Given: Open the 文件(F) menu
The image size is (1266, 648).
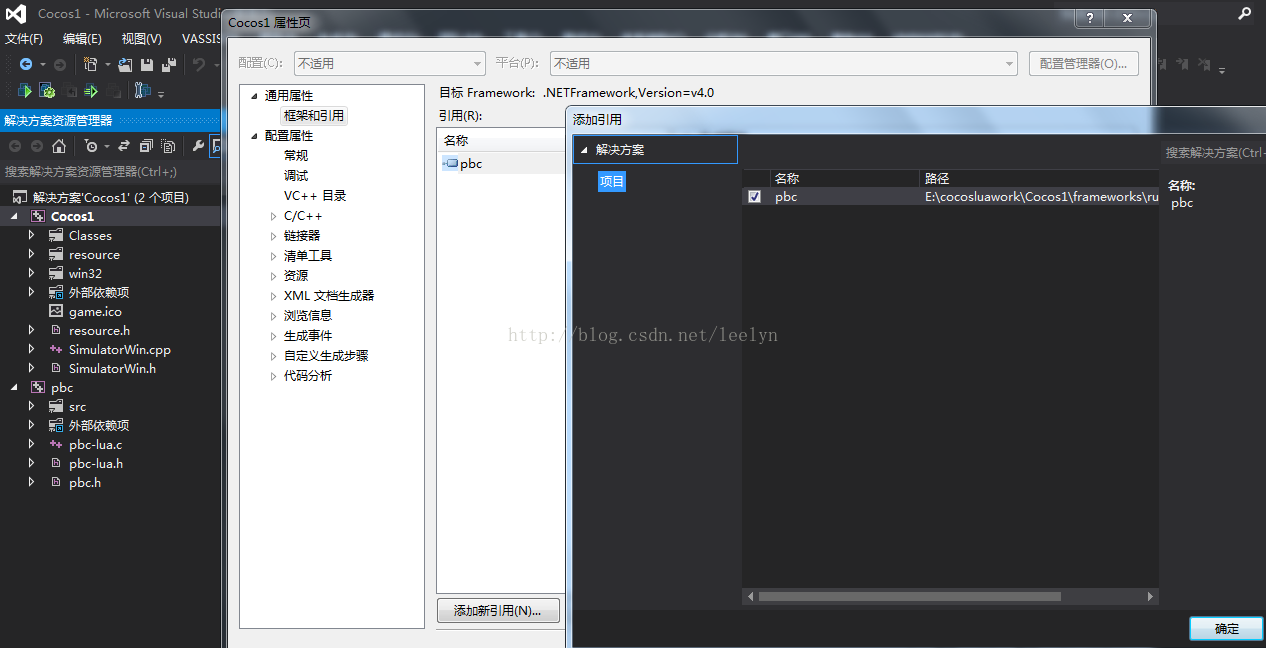Looking at the screenshot, I should (24, 39).
